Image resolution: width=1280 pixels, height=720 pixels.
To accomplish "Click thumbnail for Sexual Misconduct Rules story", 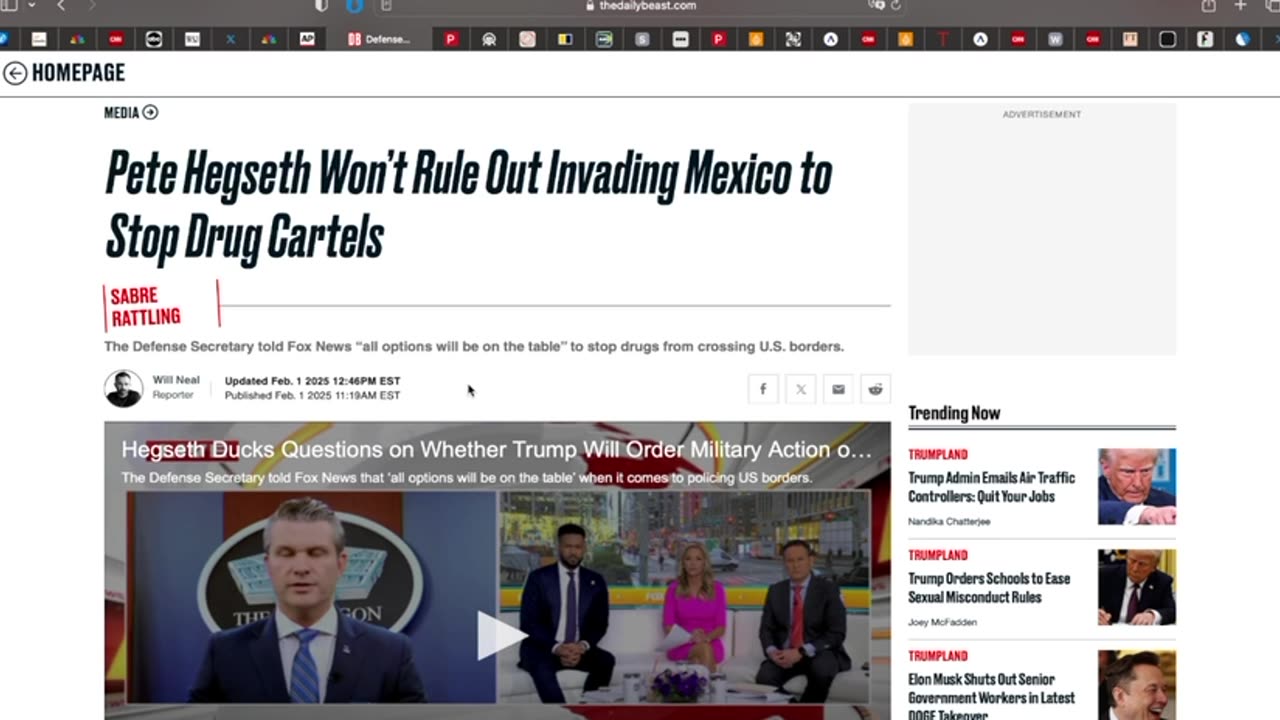I will (x=1137, y=587).
